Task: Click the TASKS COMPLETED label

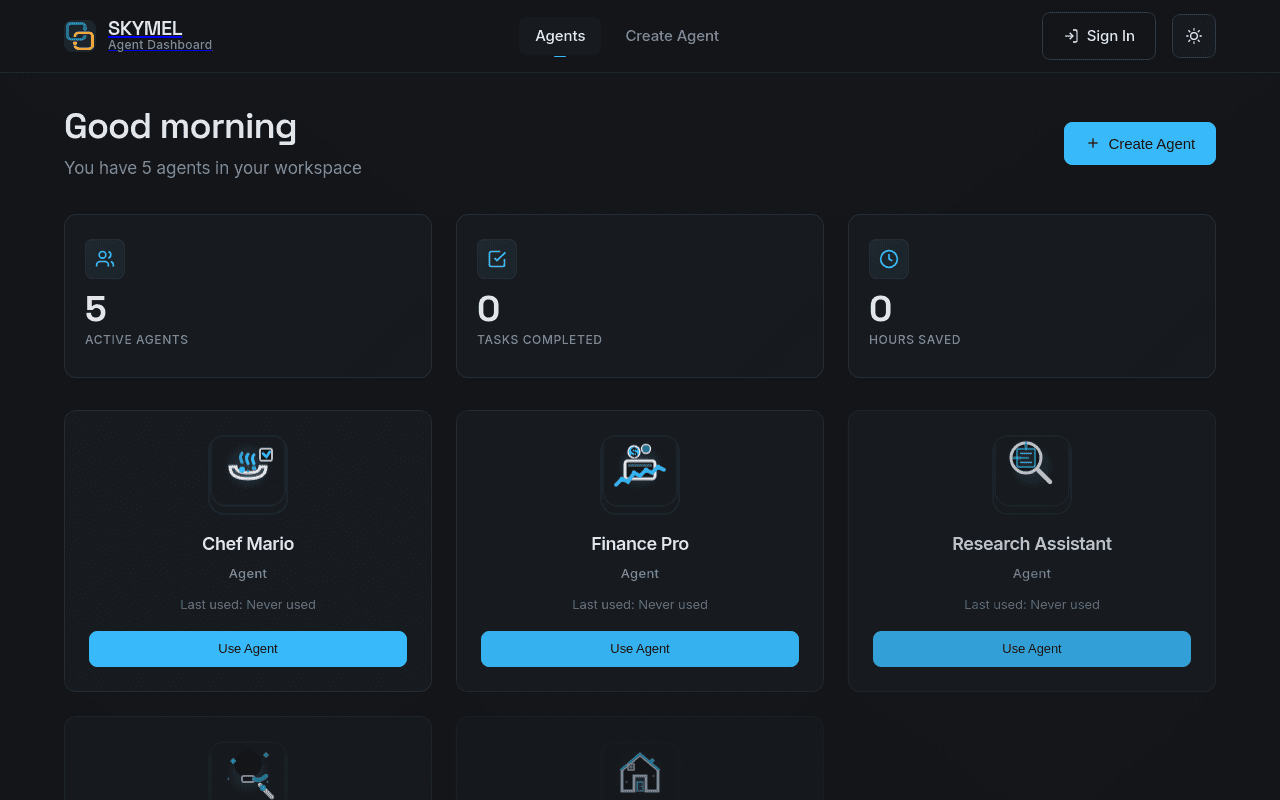Action: [x=540, y=340]
